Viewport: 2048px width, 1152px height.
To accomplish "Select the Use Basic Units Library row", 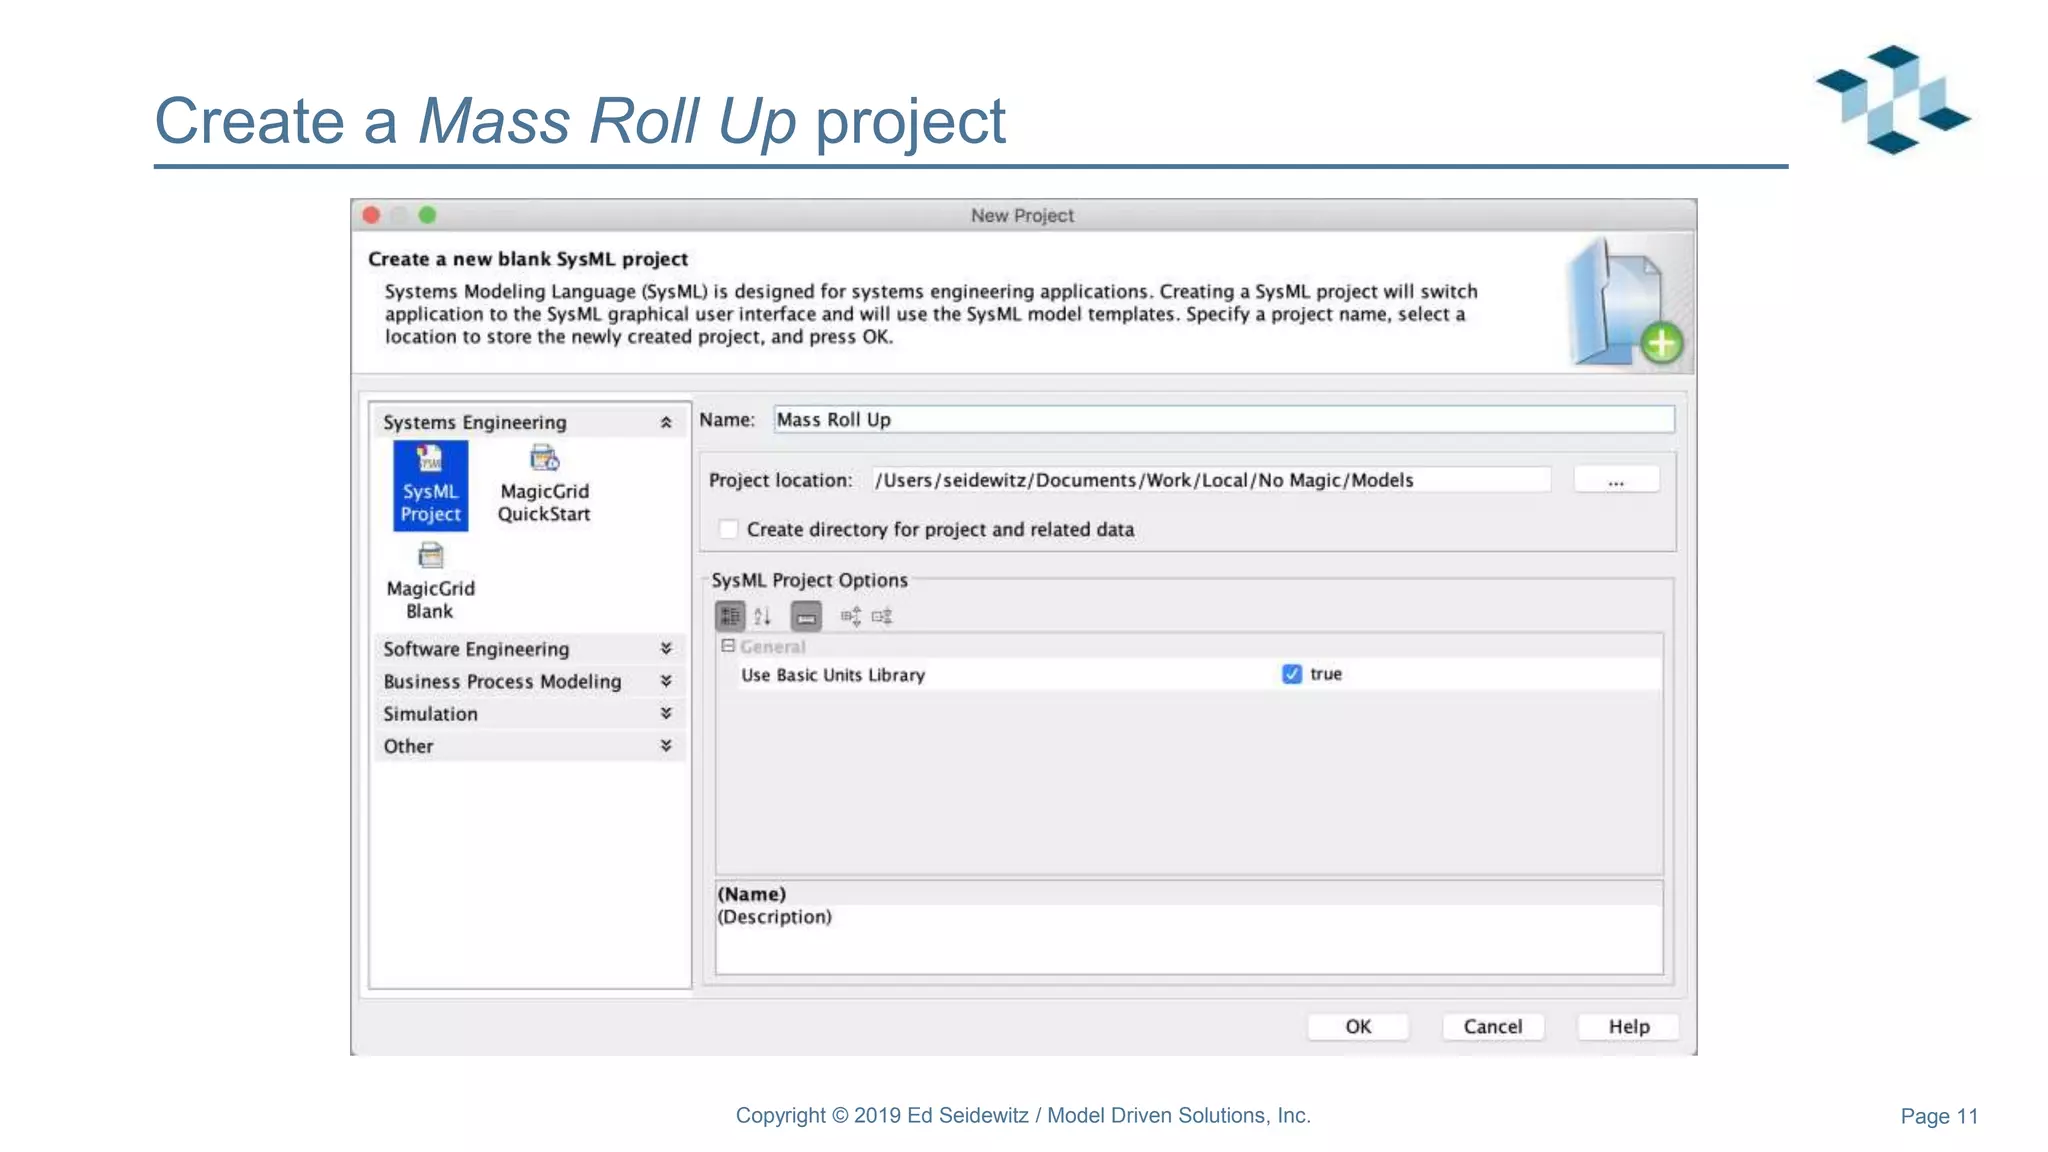I will pyautogui.click(x=1190, y=674).
